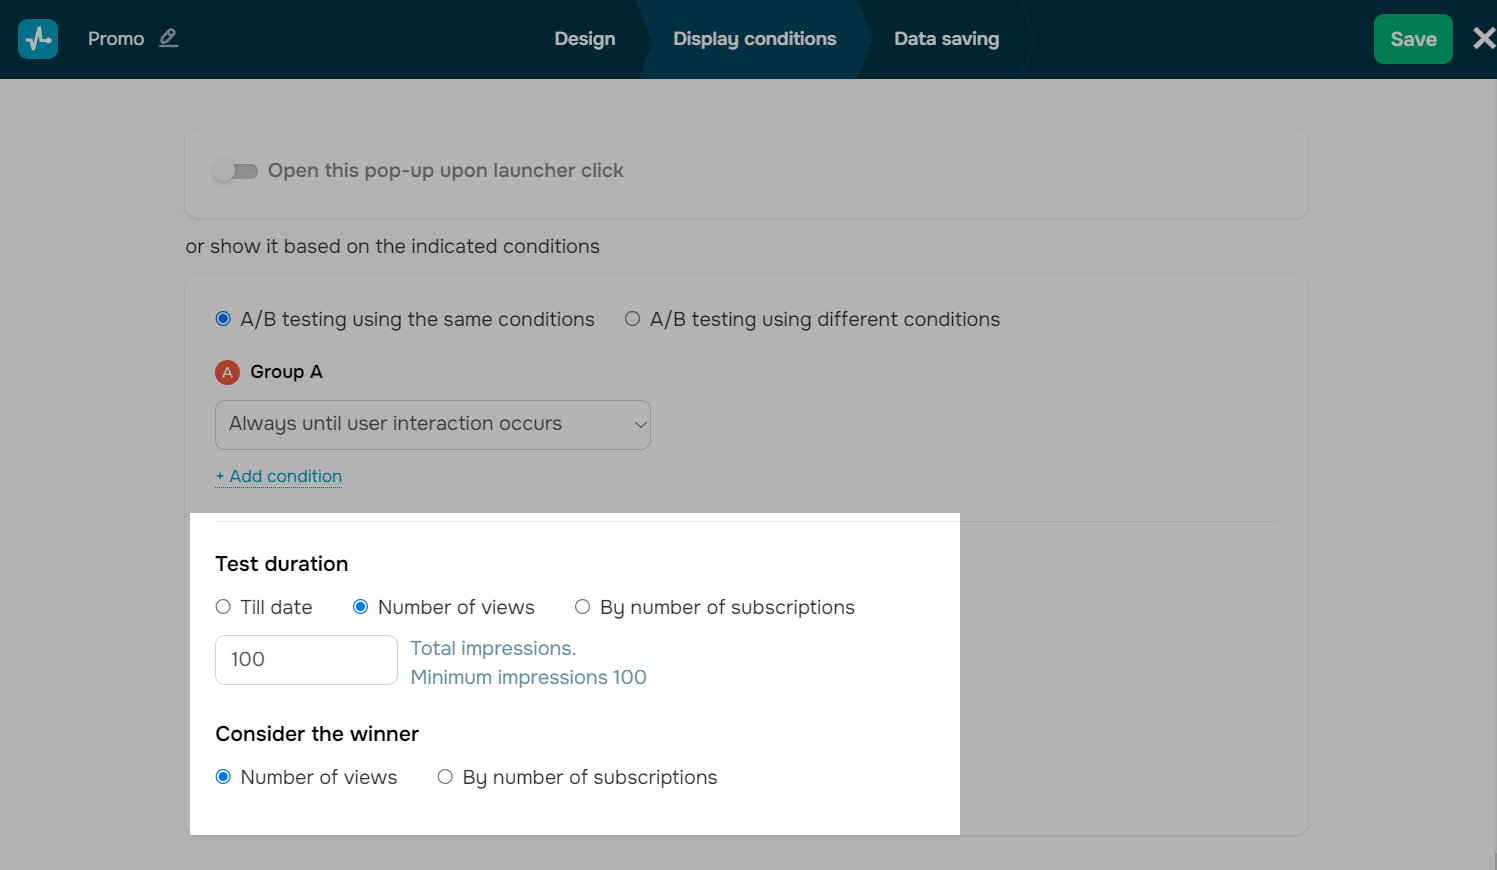Choose 'By number of subscriptions' test duration
Image resolution: width=1497 pixels, height=870 pixels.
(583, 607)
